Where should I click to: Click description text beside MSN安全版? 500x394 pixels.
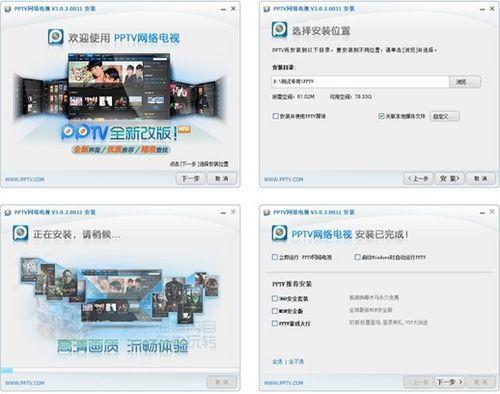[371, 310]
